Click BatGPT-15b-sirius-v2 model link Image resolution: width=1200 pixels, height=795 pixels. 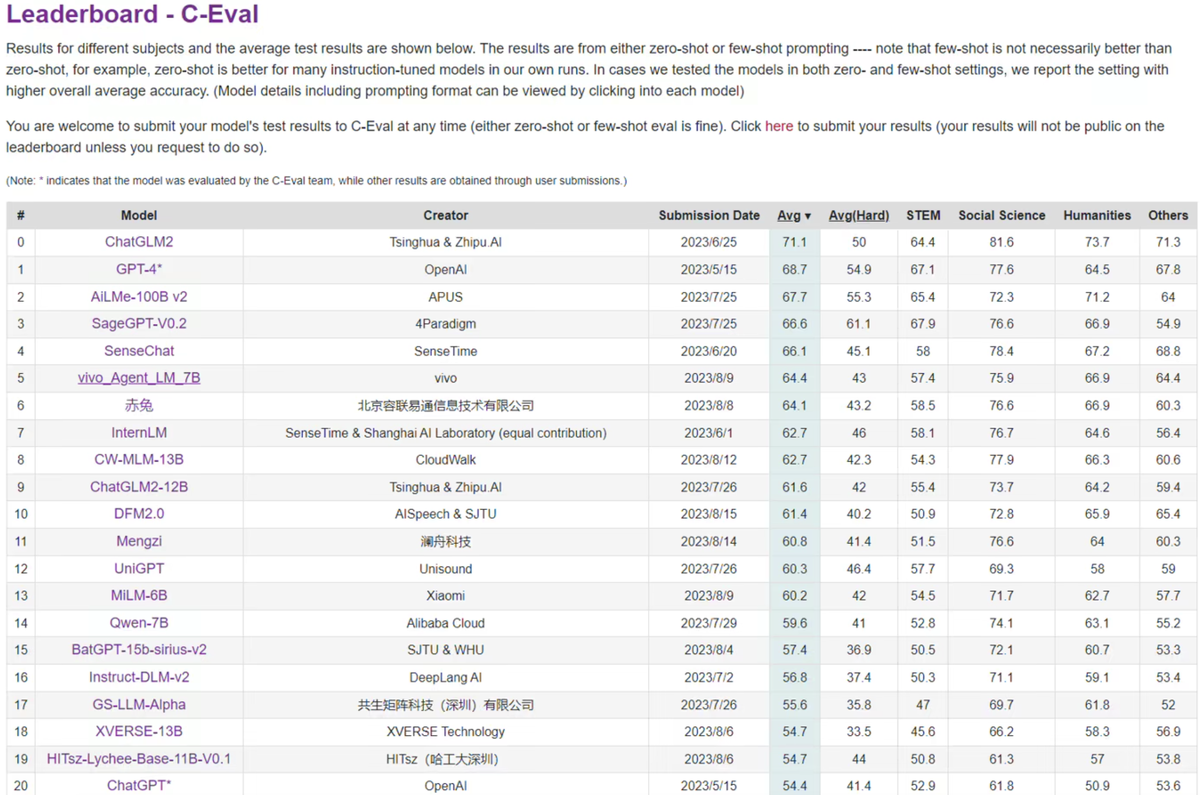tap(139, 650)
